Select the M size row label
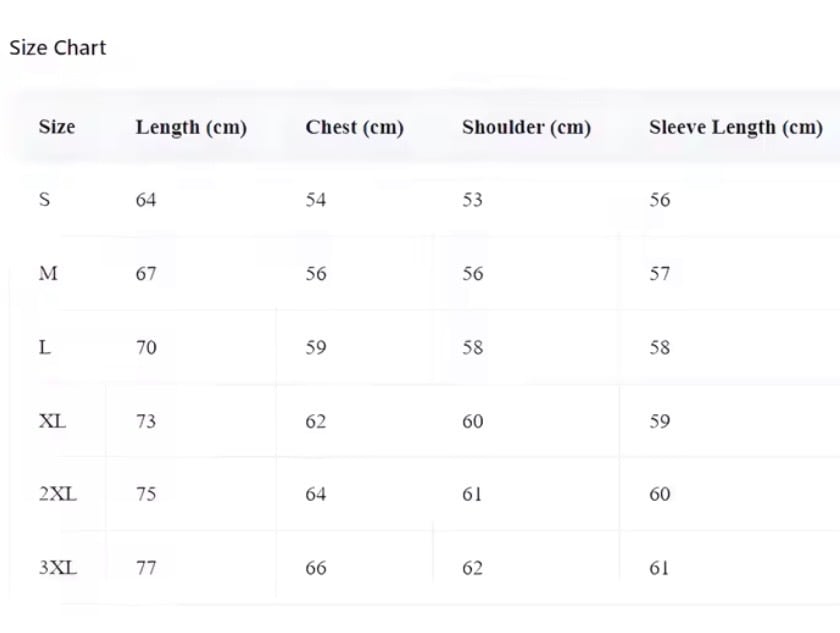The image size is (840, 633). click(x=48, y=273)
